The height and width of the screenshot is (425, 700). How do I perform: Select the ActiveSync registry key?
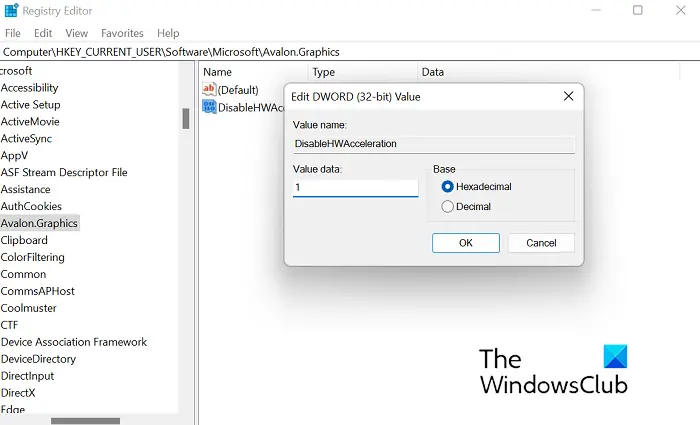(26, 138)
